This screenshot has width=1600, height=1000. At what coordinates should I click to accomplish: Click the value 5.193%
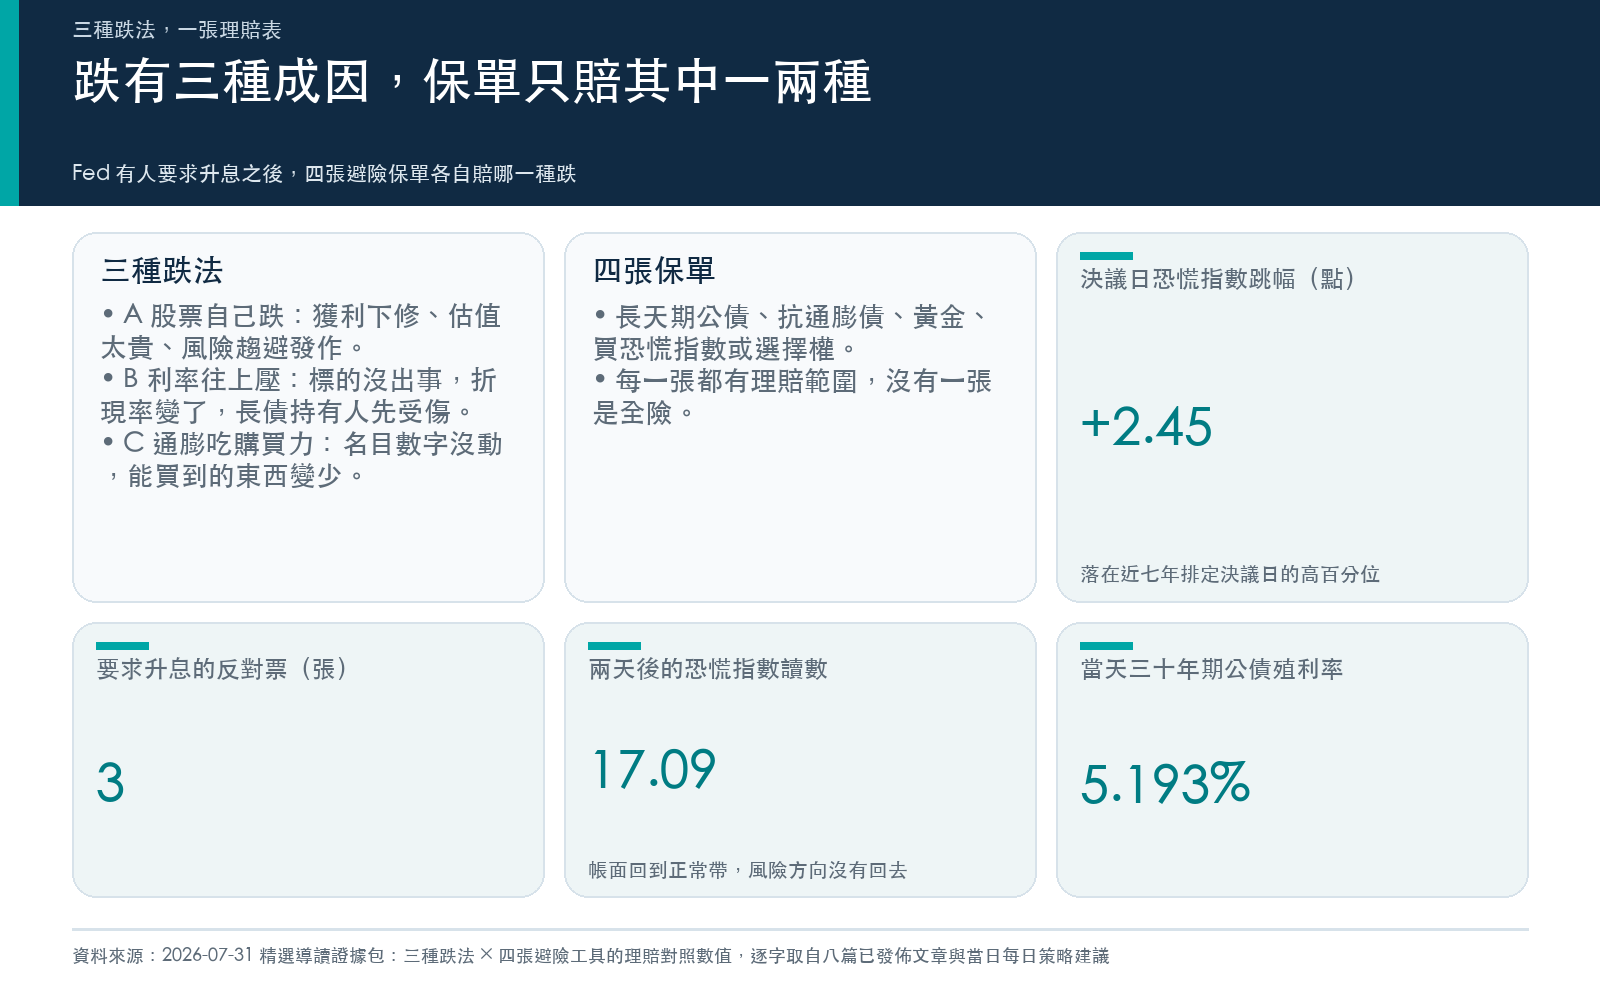[1165, 783]
